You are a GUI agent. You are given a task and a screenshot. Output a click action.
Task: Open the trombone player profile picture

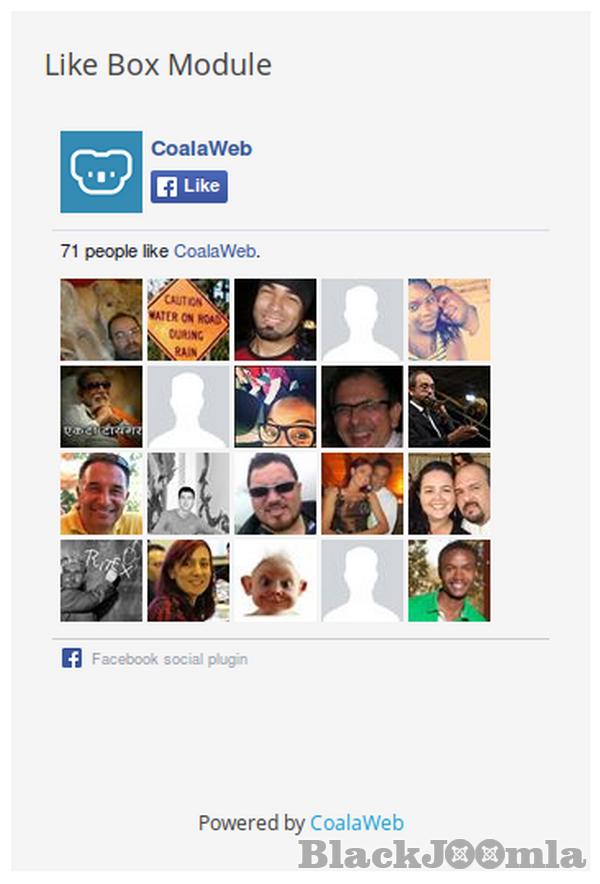click(449, 406)
